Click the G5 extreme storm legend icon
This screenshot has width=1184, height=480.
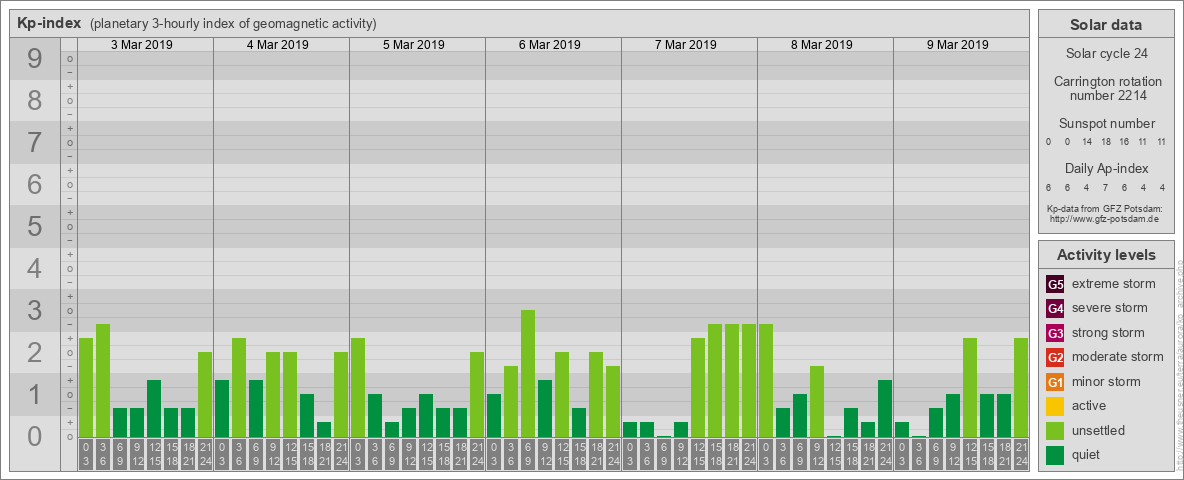pyautogui.click(x=1055, y=284)
